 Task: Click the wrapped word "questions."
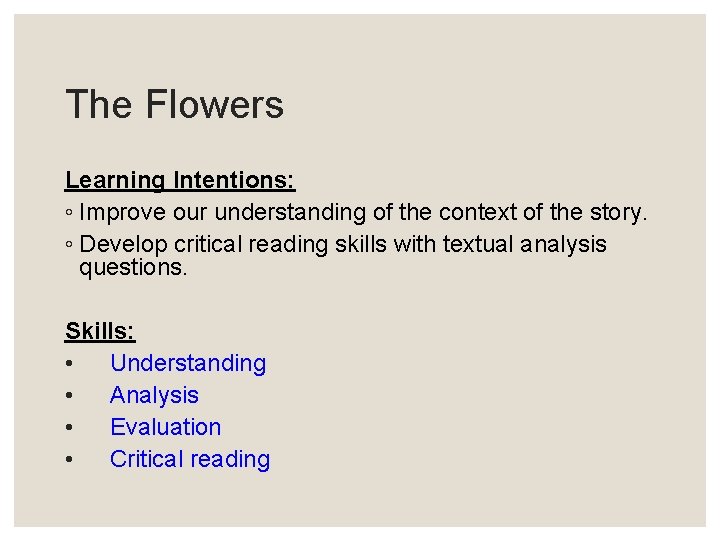tap(133, 268)
